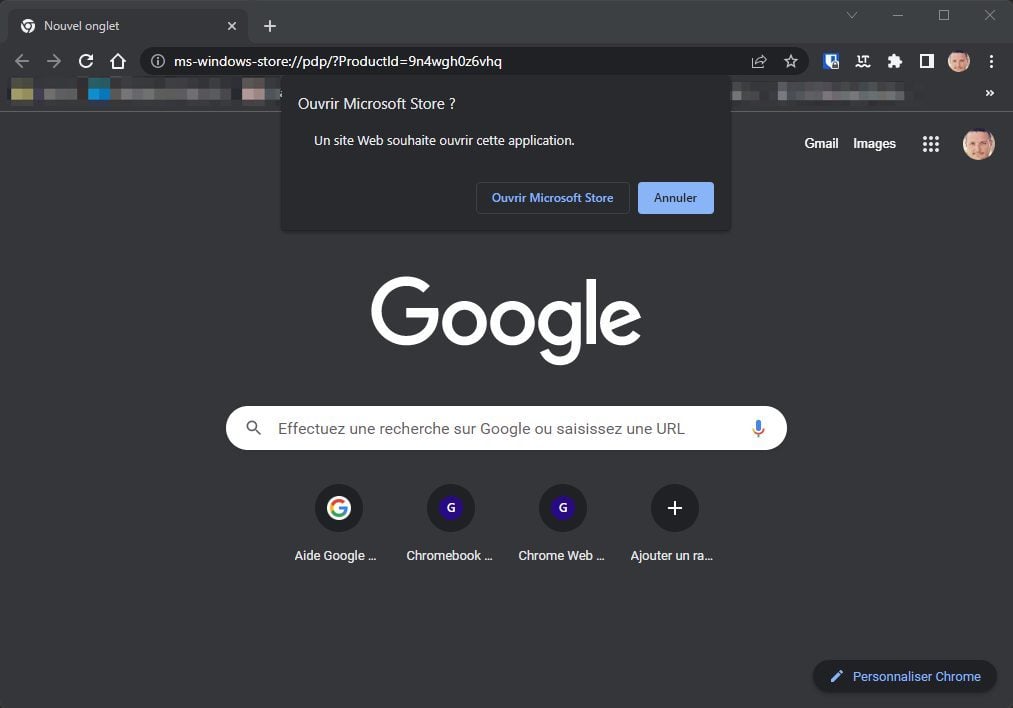This screenshot has width=1013, height=708.
Task: Open the translate extension icon
Action: click(x=863, y=61)
